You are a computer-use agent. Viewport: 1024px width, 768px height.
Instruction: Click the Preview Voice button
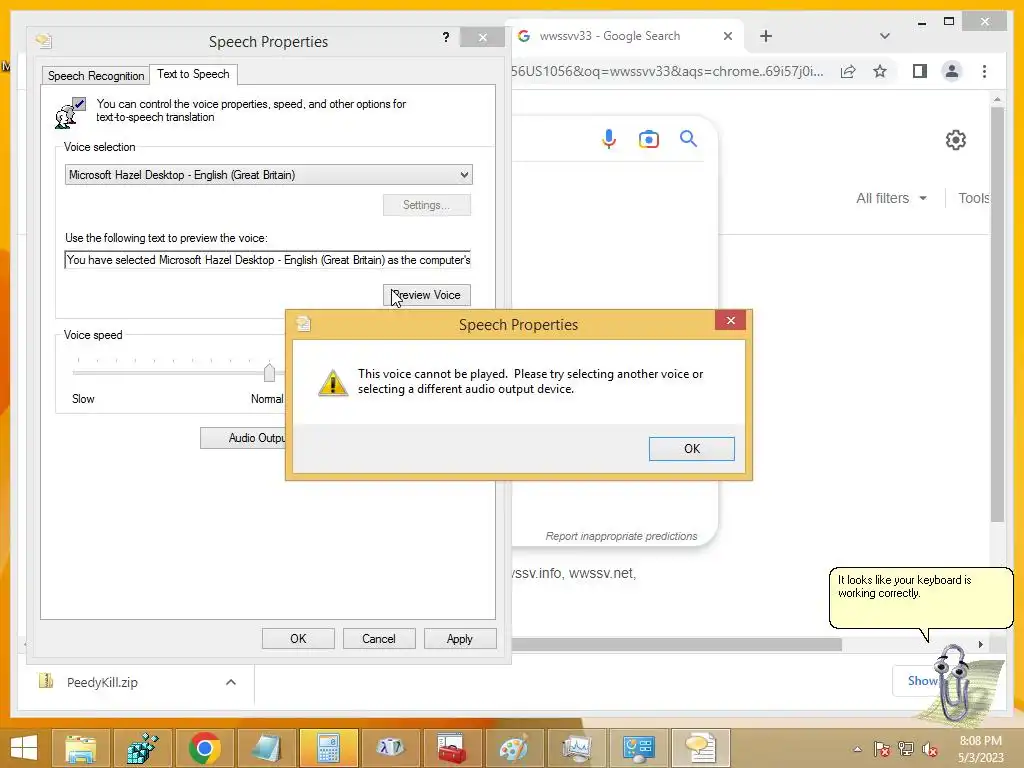pyautogui.click(x=426, y=295)
